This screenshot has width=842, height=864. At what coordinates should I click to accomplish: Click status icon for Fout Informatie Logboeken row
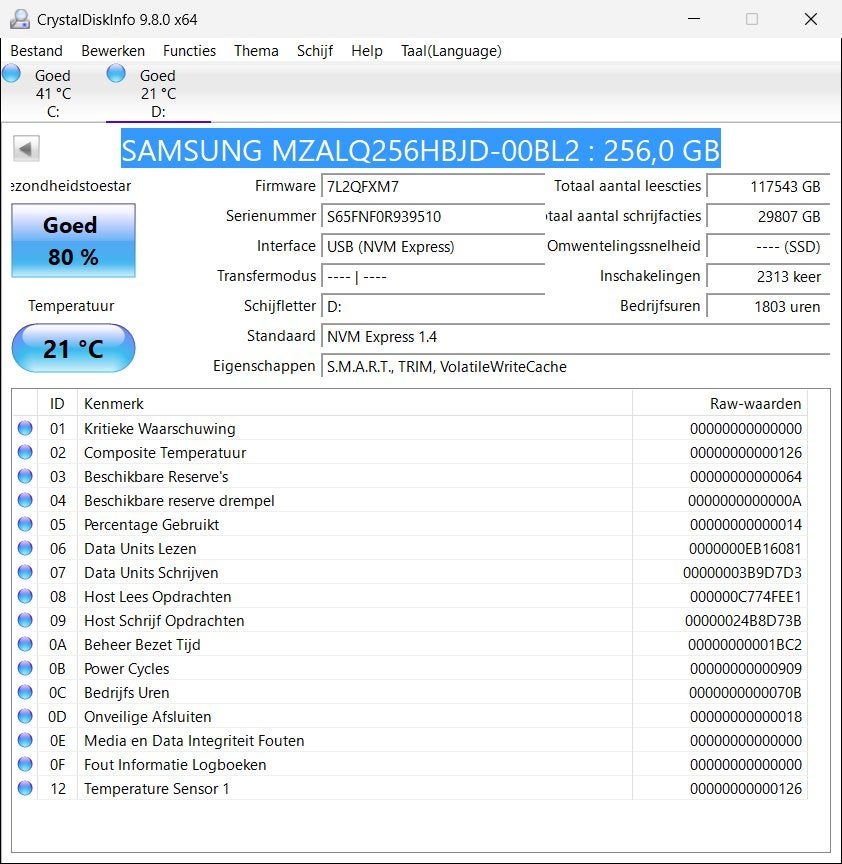point(25,764)
